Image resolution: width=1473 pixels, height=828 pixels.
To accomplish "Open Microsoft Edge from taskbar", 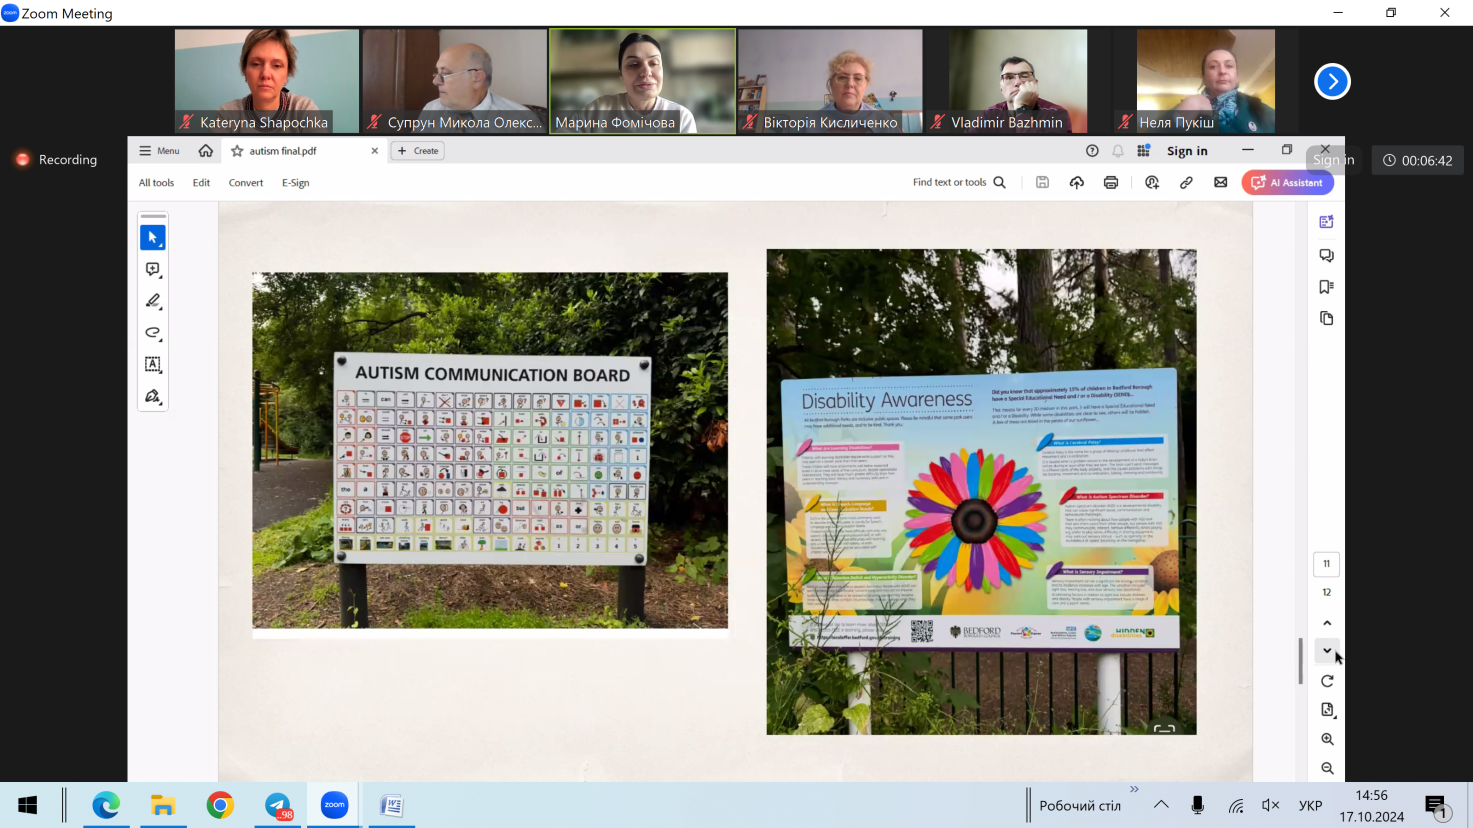I will pos(106,805).
